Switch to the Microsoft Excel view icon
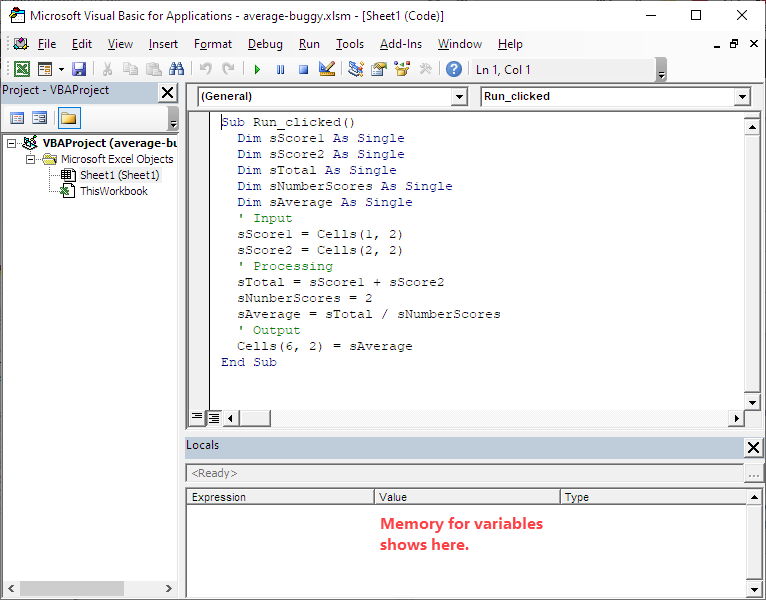The height and width of the screenshot is (600, 766). [x=21, y=69]
